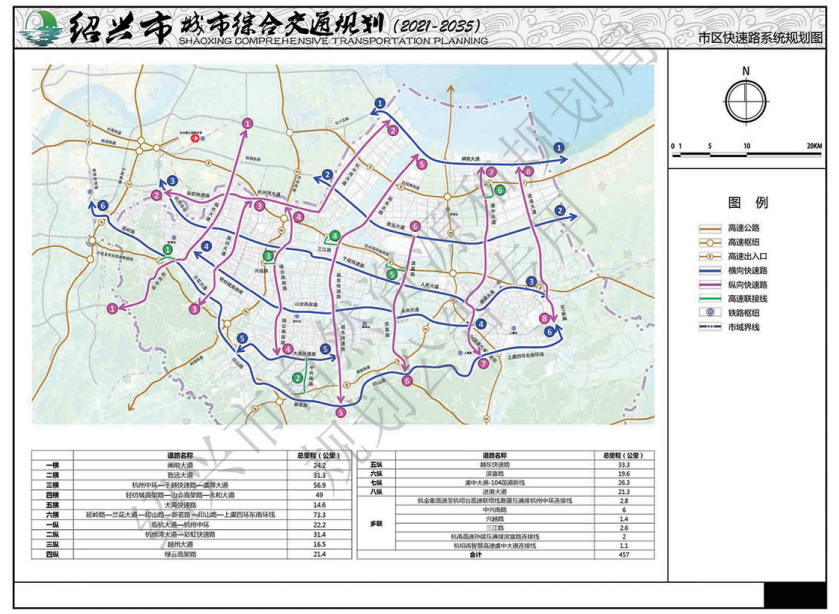
Task: Pick the green 高速联接线 legend swatch
Action: 710,298
